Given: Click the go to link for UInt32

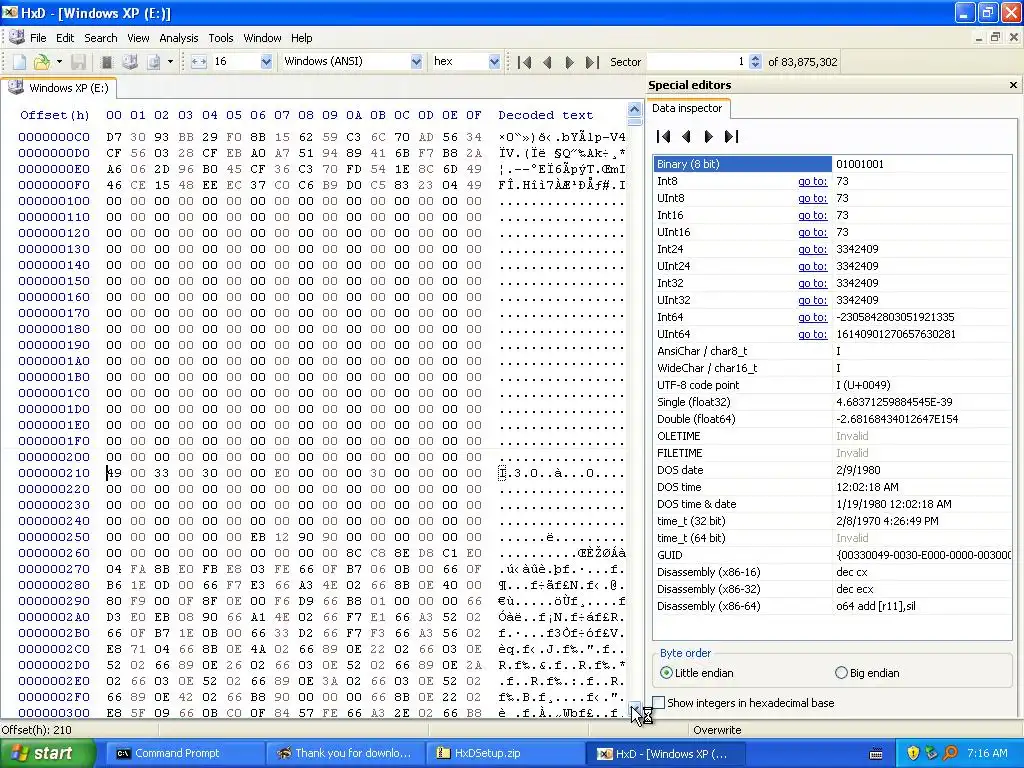Looking at the screenshot, I should [x=812, y=300].
